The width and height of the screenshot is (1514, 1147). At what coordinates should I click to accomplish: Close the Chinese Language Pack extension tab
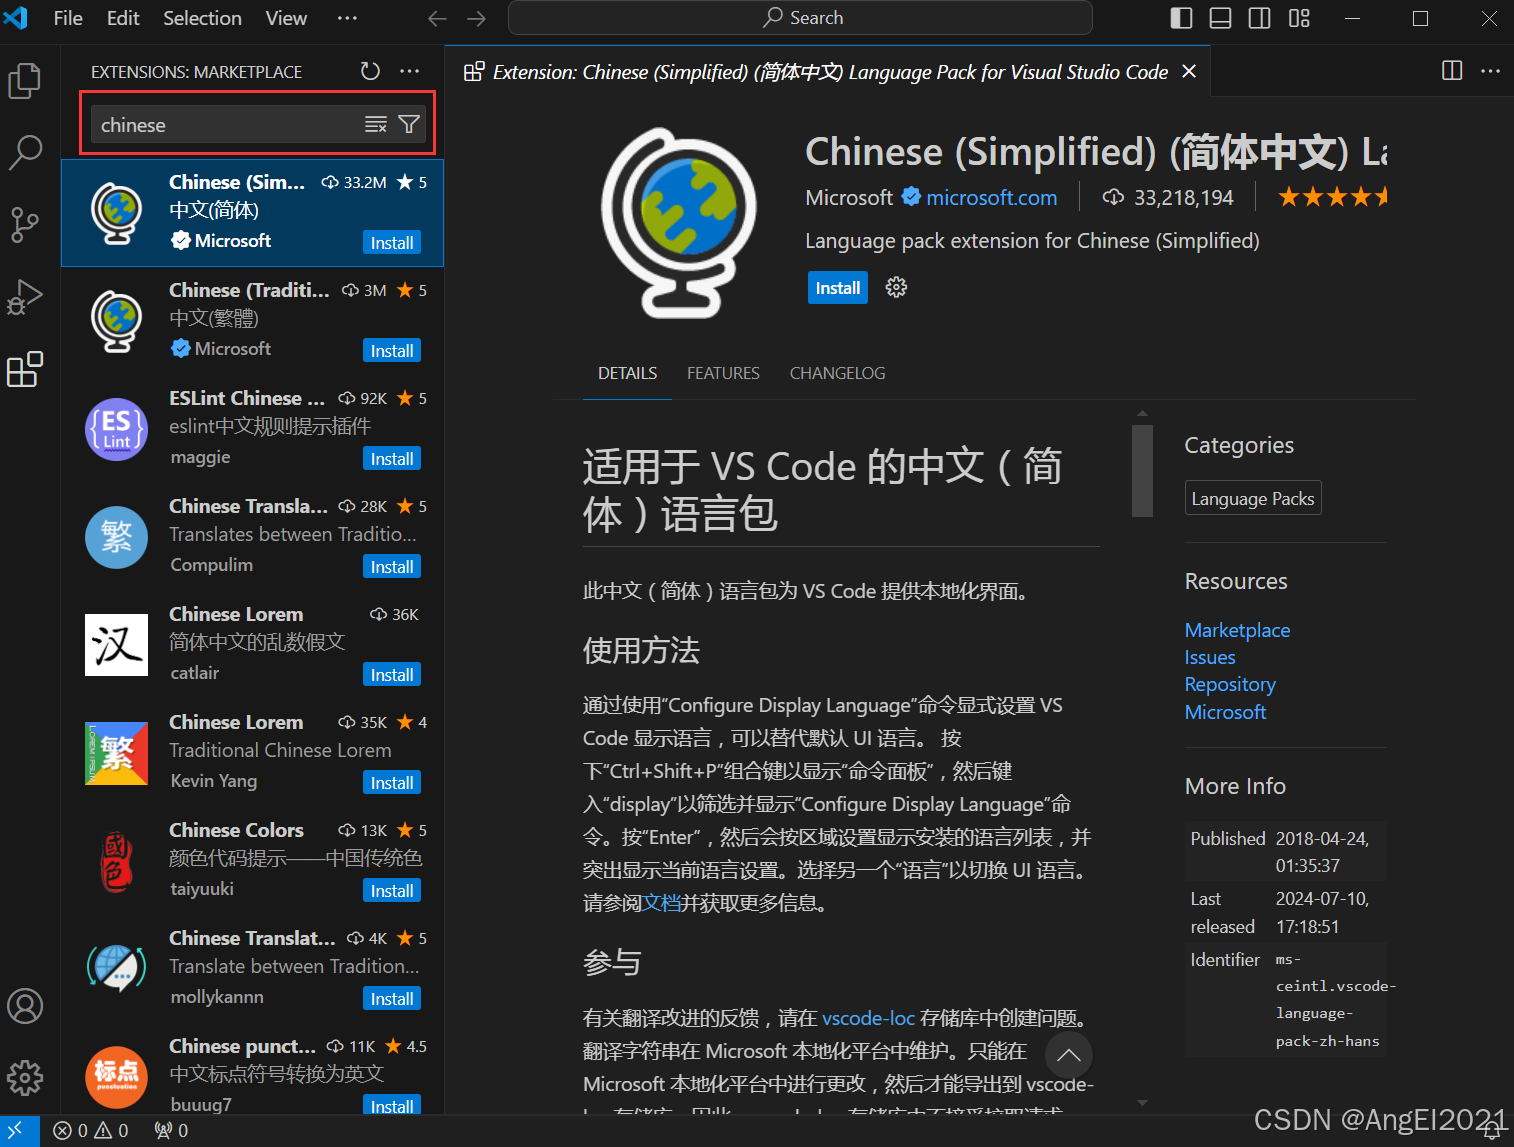[1189, 71]
